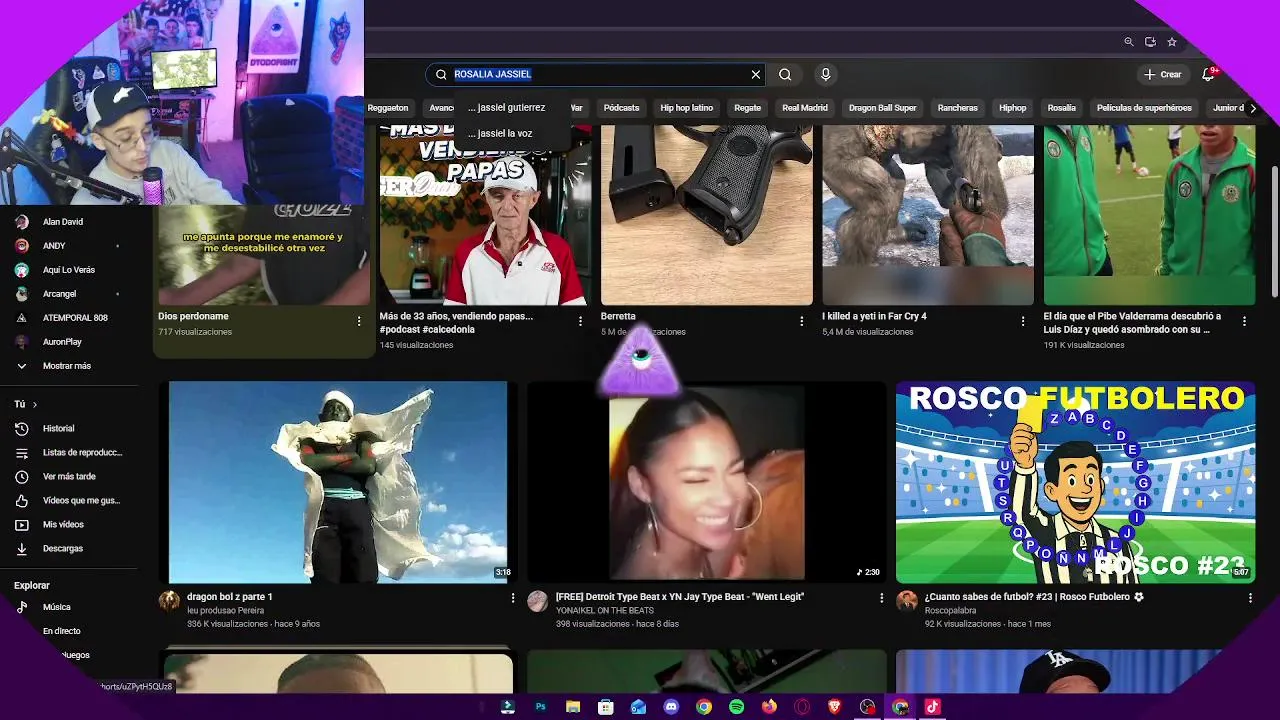1280x720 pixels.
Task: Open Outlook mail from the taskbar
Action: pos(638,706)
